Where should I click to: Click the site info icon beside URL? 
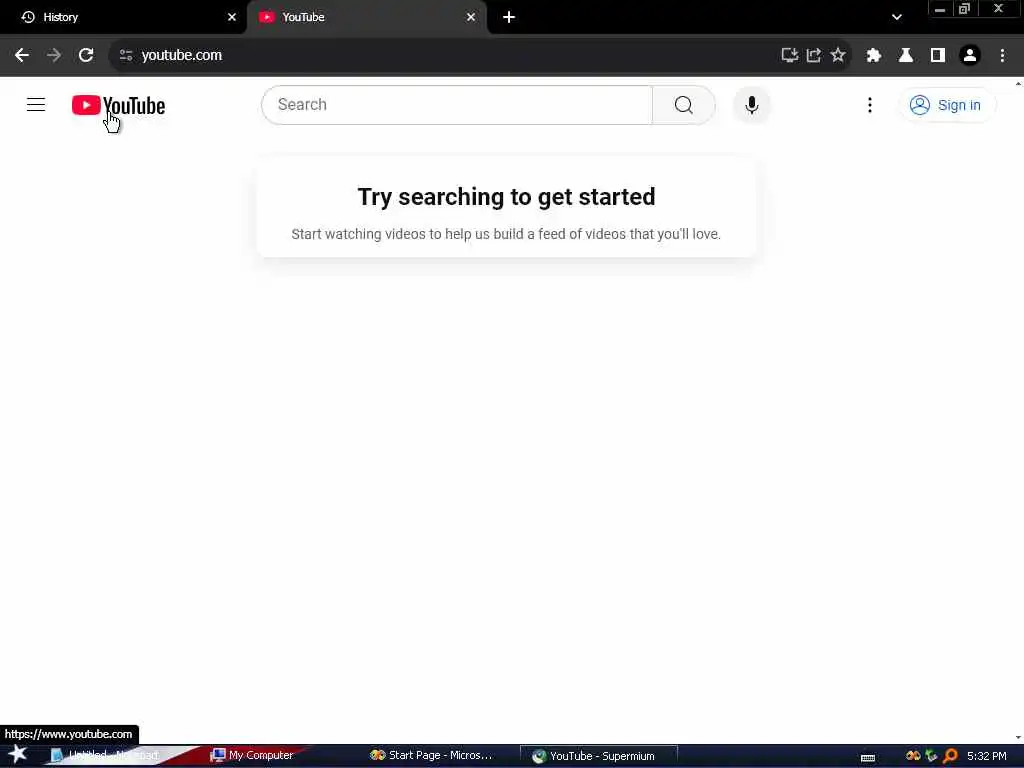126,56
